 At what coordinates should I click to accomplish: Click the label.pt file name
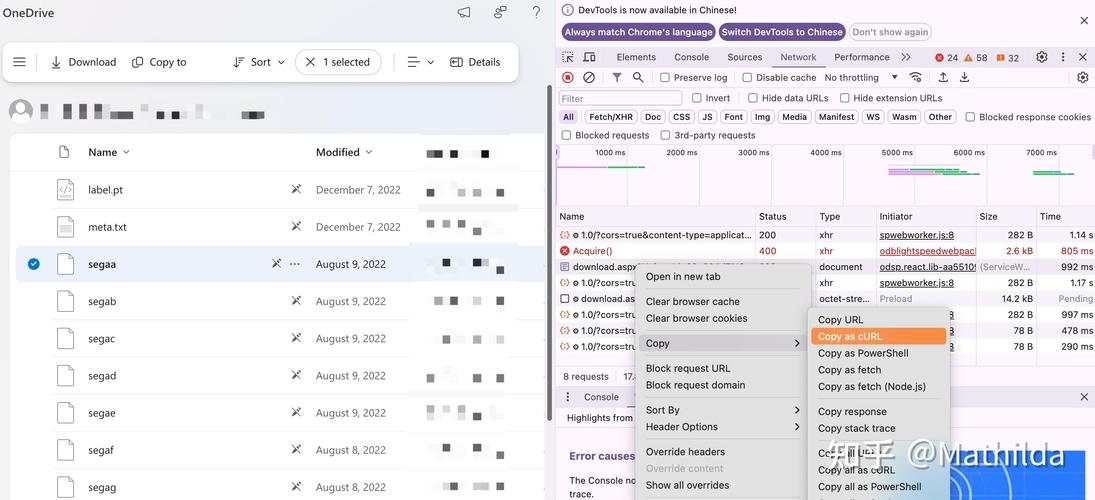tap(105, 190)
